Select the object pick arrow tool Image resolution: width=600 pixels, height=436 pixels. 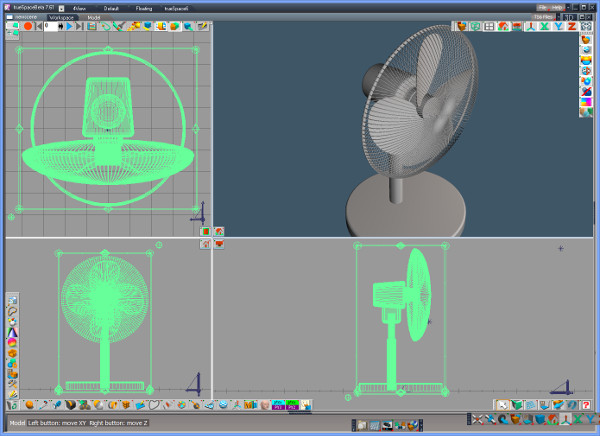[503, 405]
